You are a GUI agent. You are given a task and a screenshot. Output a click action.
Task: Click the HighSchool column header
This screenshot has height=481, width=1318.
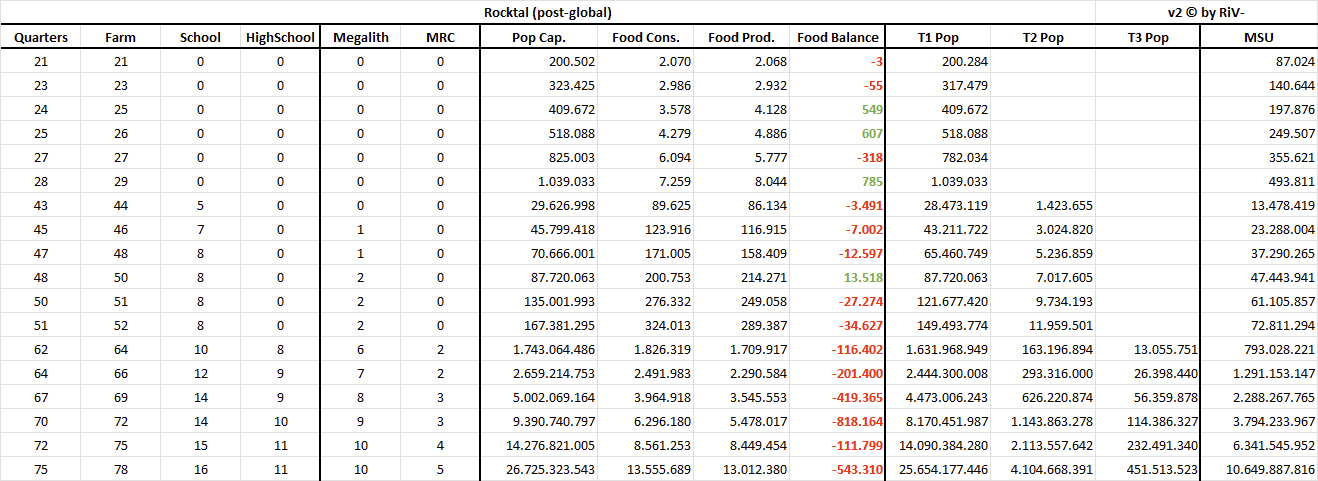click(280, 38)
